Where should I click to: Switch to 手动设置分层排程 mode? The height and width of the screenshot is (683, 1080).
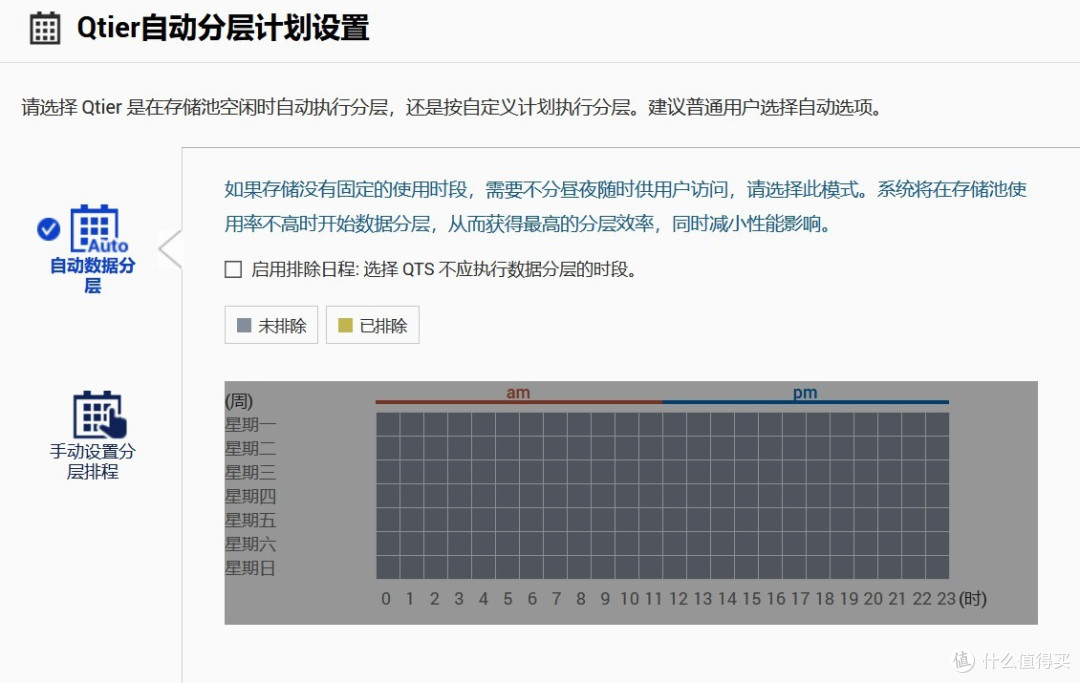pyautogui.click(x=92, y=461)
